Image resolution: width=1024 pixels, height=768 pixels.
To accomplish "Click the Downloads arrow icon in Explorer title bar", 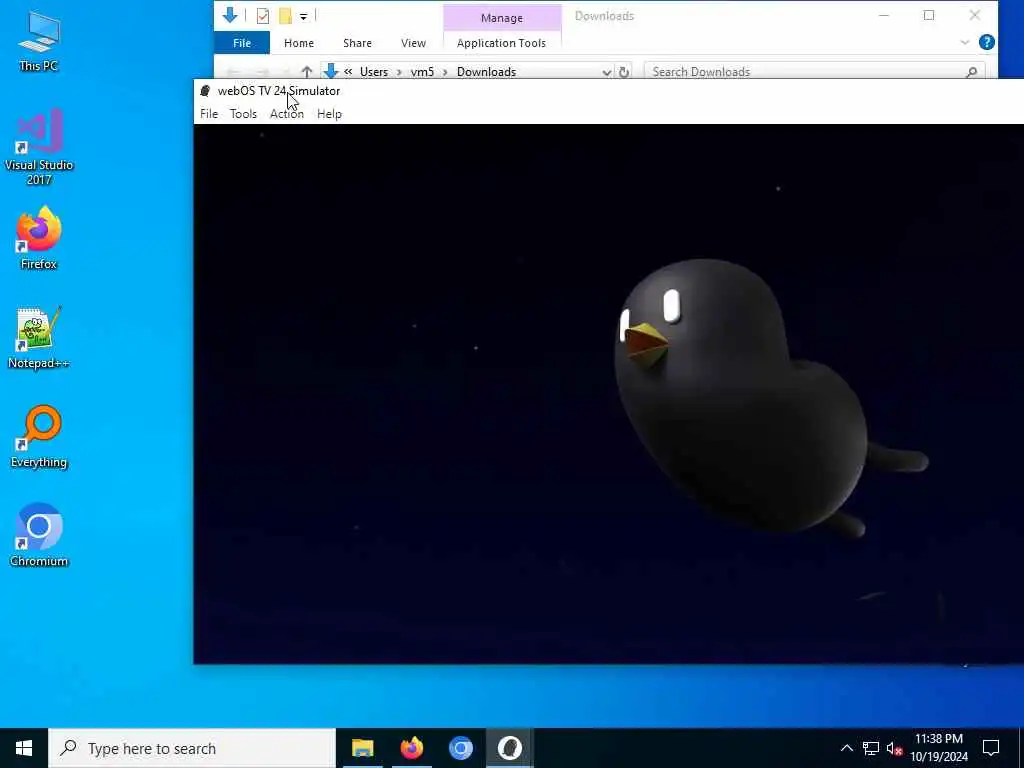I will click(x=230, y=15).
